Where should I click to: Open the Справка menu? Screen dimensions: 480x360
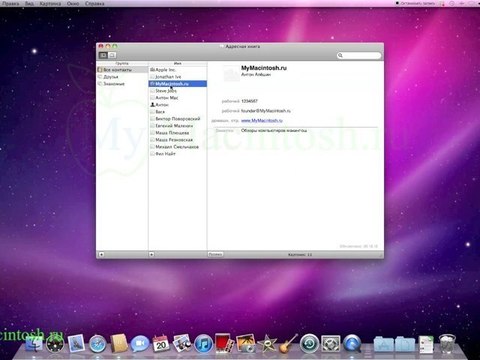point(95,4)
